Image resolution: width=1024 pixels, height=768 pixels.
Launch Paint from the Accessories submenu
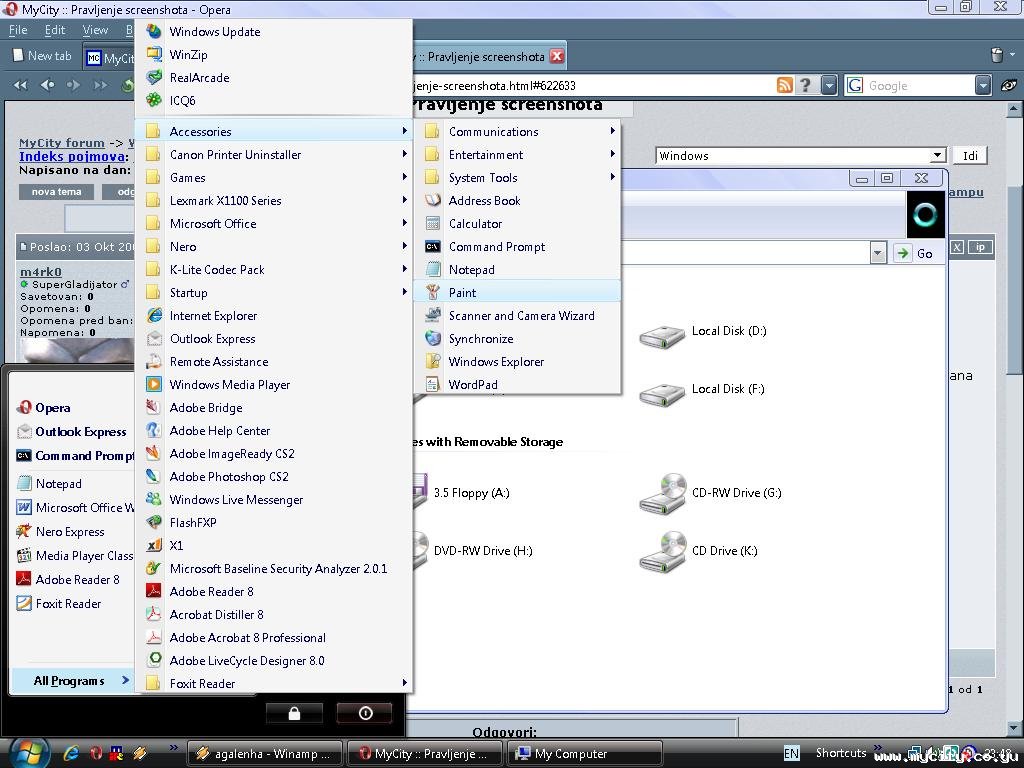point(462,293)
